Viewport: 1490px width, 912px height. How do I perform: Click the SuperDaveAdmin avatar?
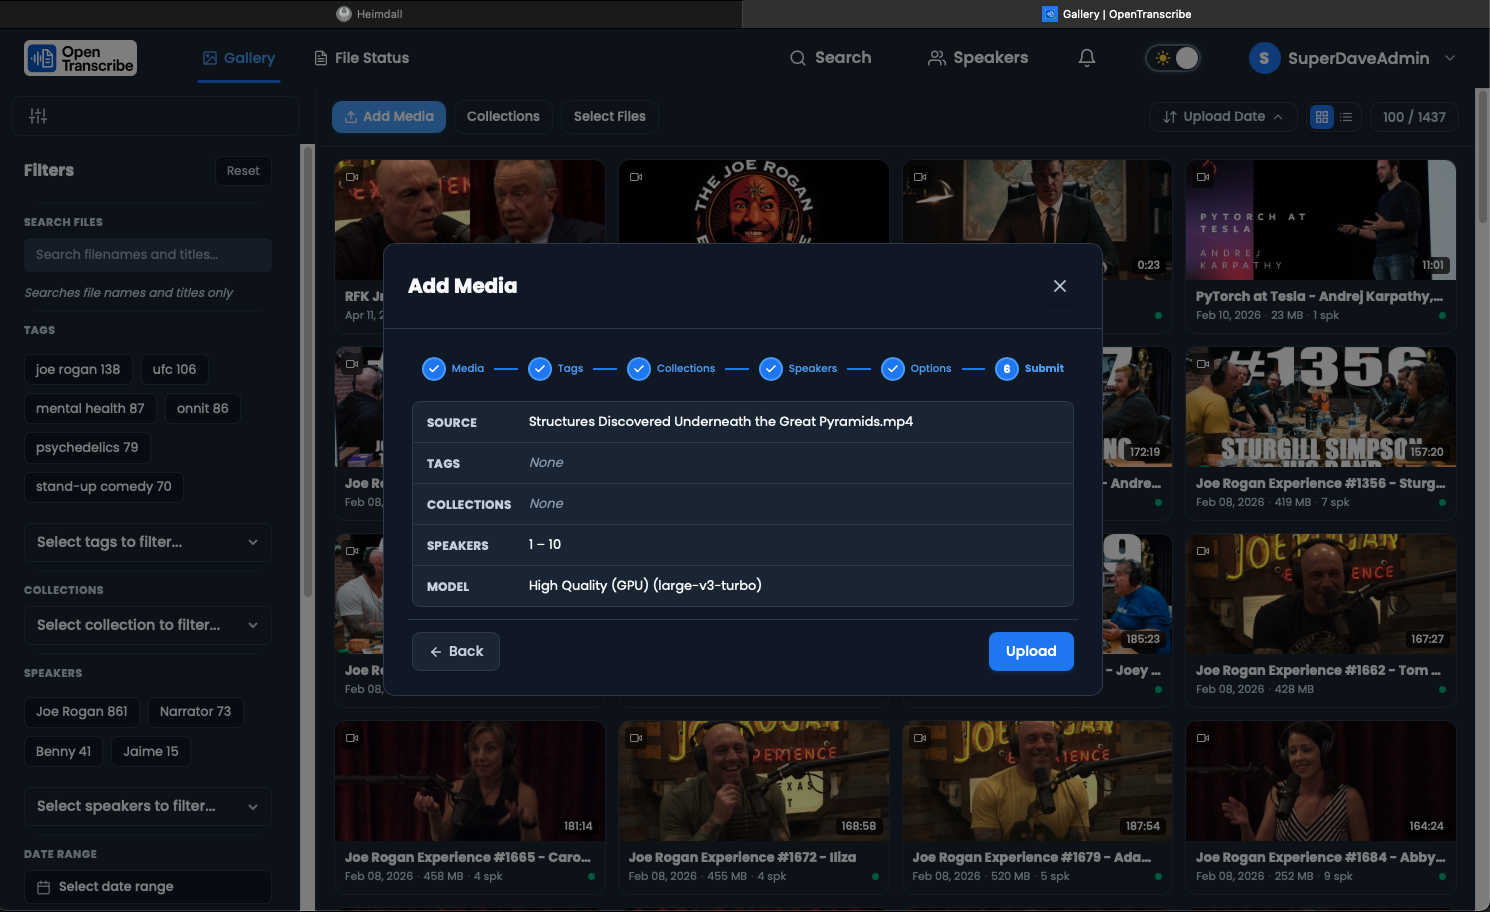click(1264, 58)
